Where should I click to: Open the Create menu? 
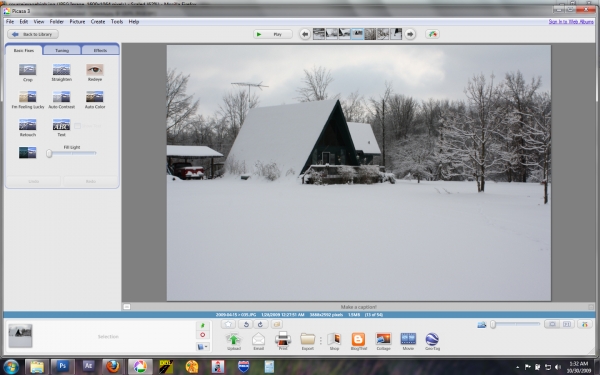point(98,22)
